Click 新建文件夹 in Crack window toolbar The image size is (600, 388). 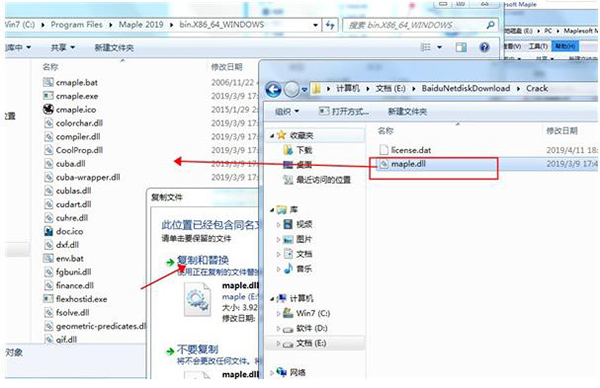tap(407, 112)
